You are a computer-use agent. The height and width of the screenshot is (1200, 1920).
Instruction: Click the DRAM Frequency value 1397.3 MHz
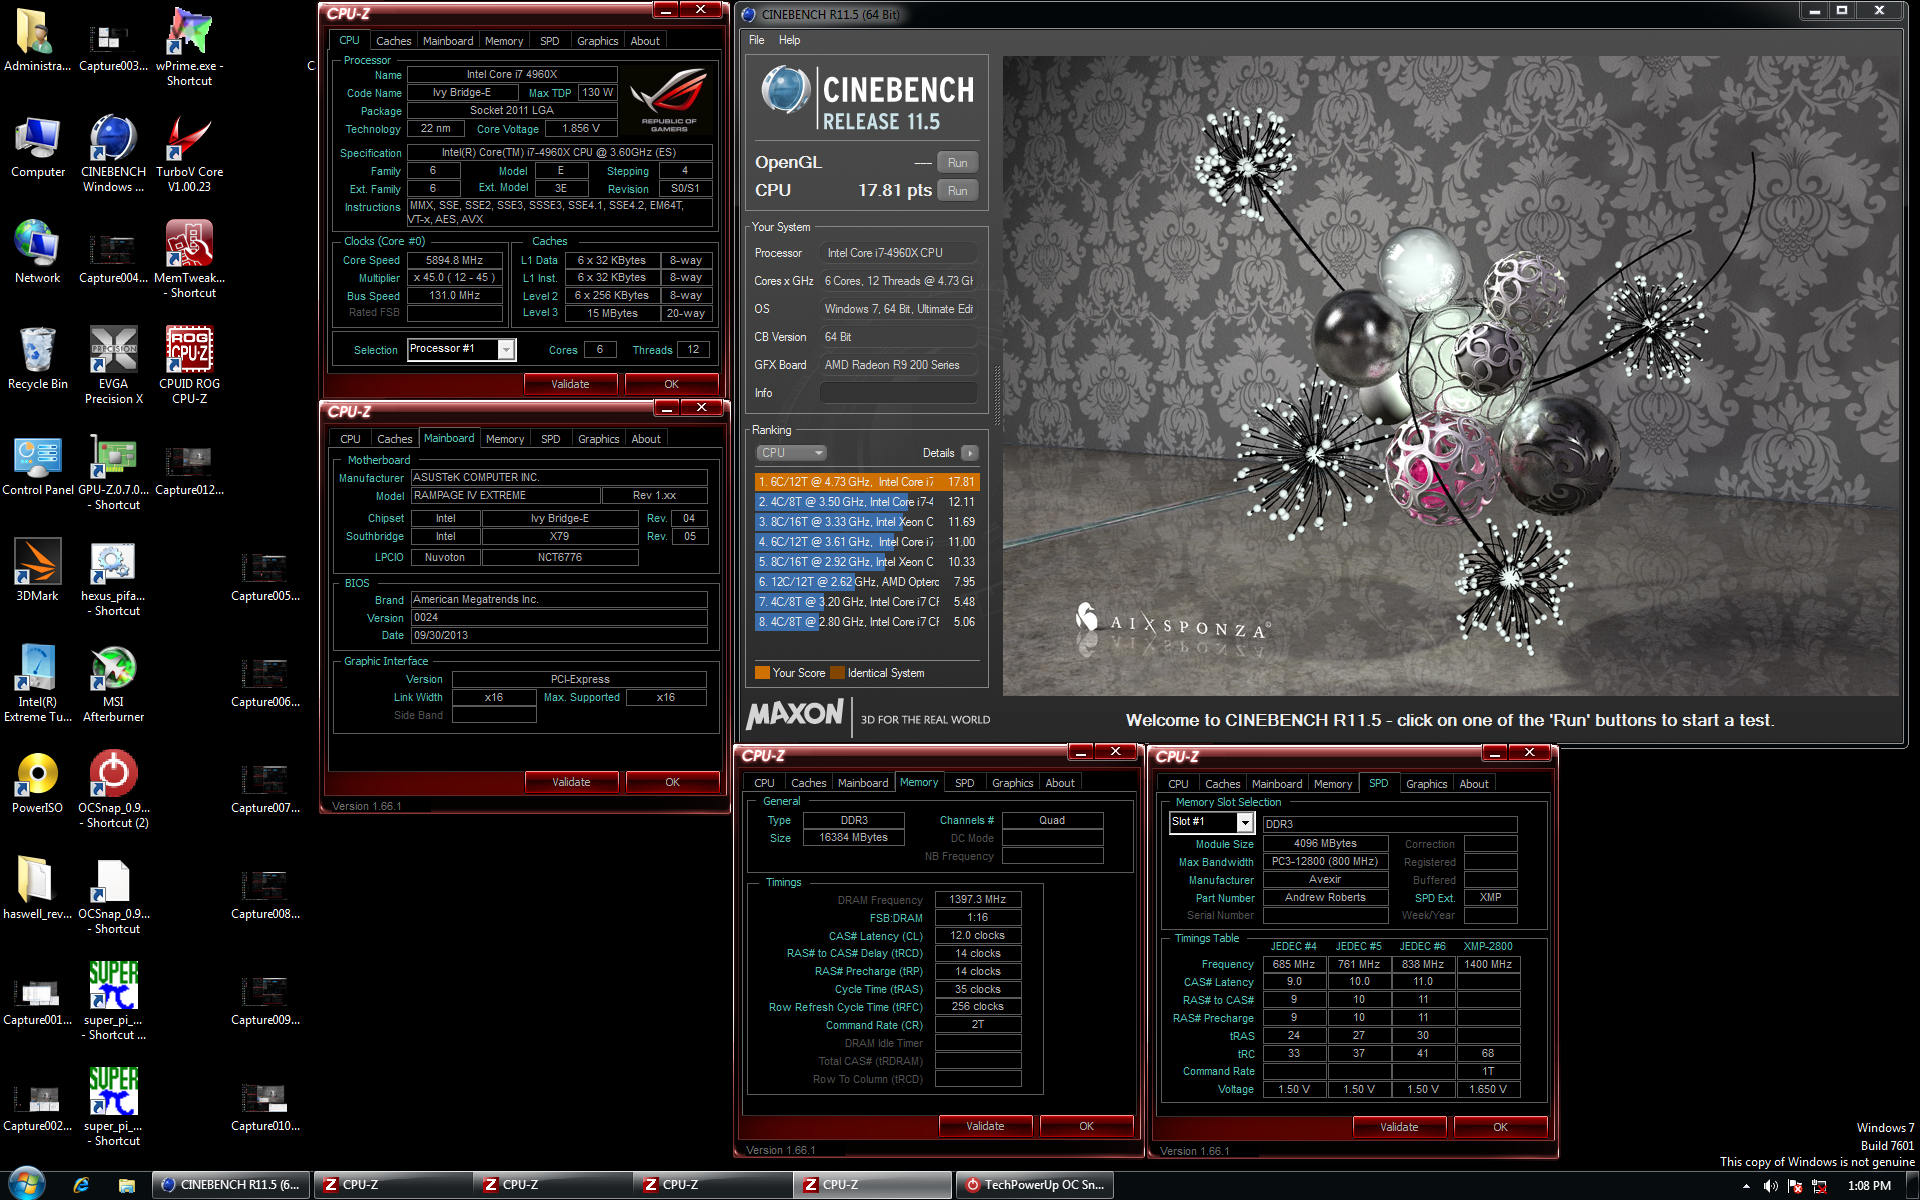[978, 900]
